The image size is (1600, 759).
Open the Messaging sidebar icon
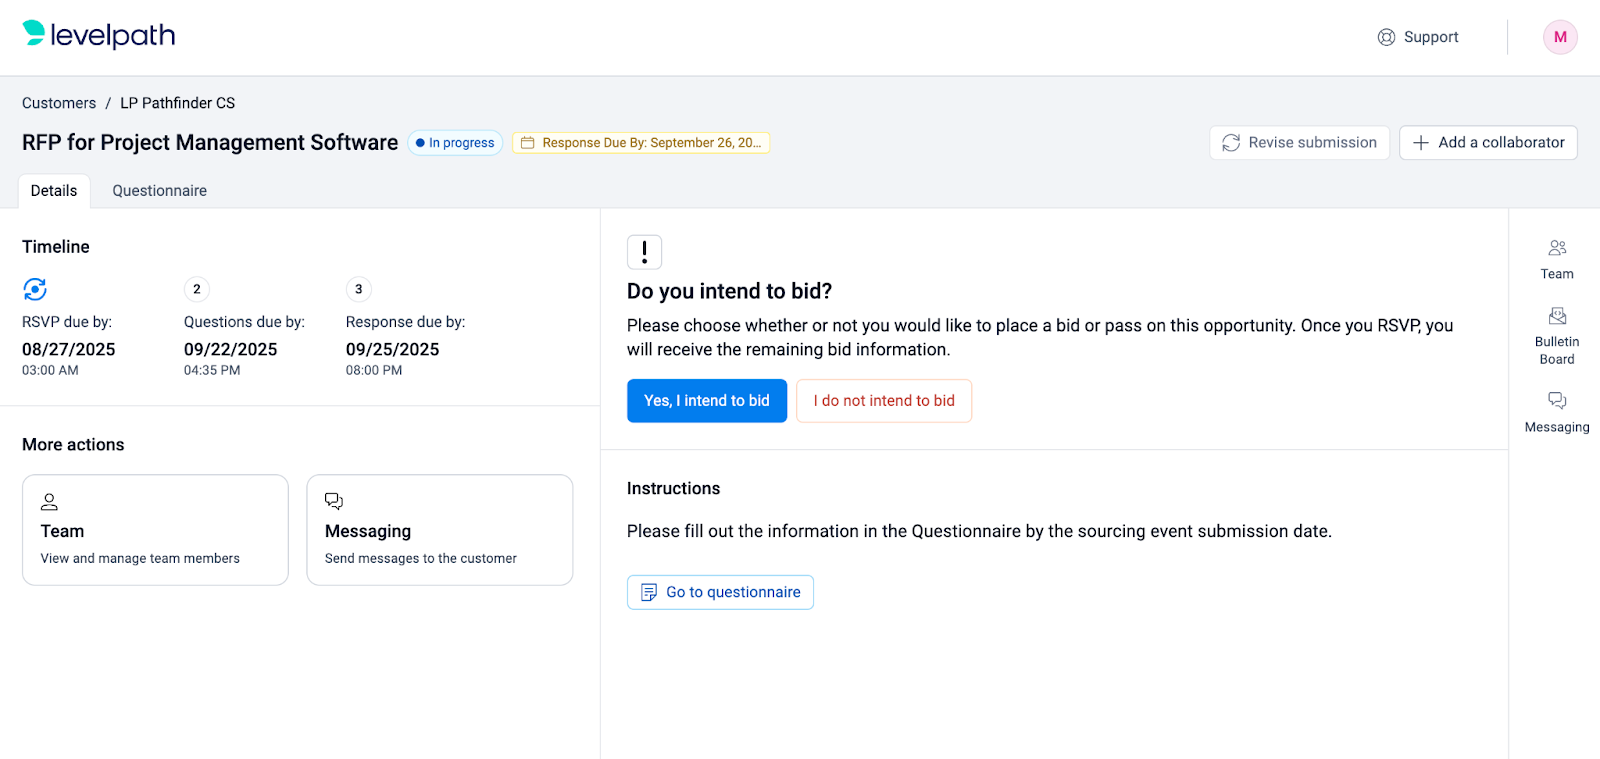[x=1556, y=411]
